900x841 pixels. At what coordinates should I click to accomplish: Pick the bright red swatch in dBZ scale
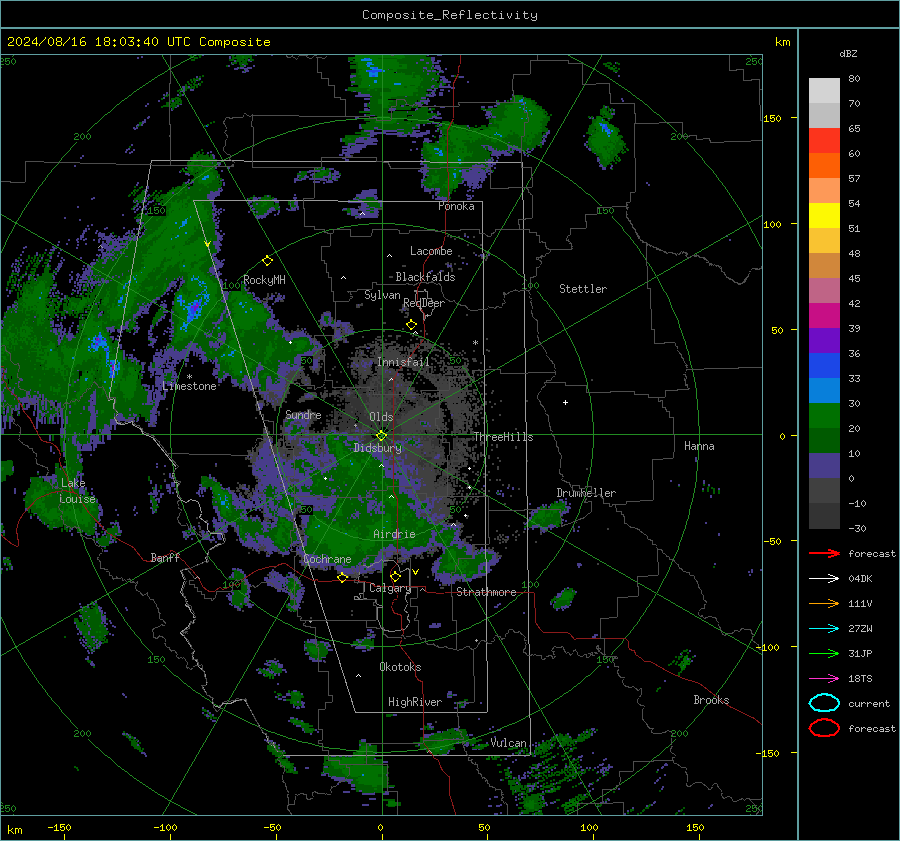tap(824, 141)
